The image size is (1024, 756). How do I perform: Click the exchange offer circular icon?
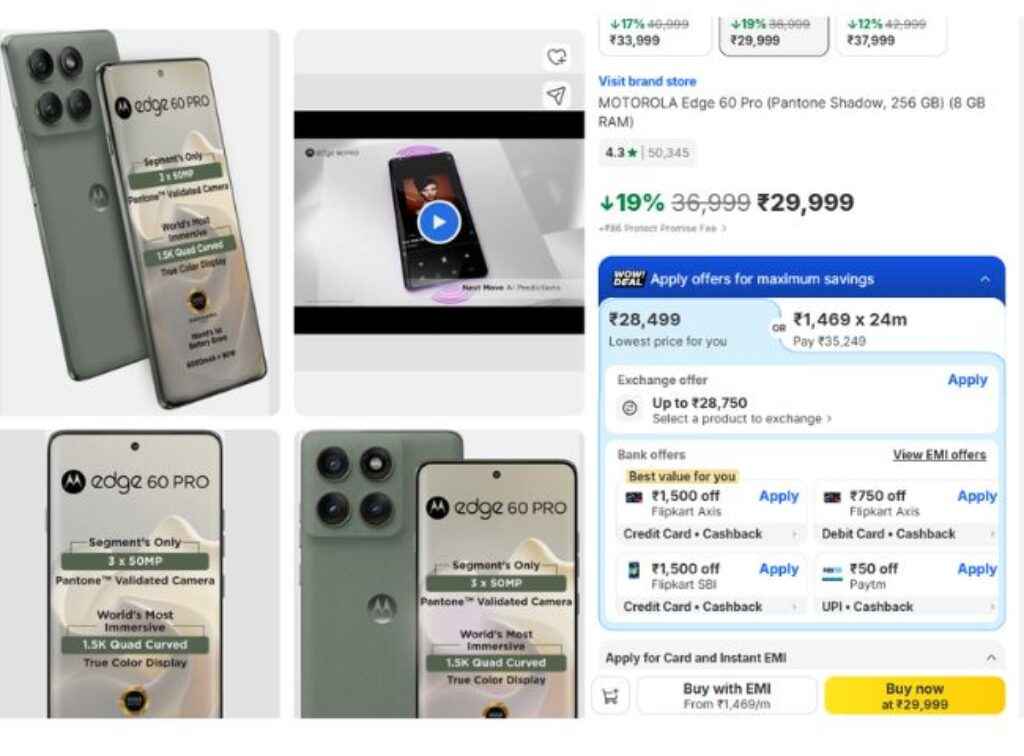[x=630, y=409]
